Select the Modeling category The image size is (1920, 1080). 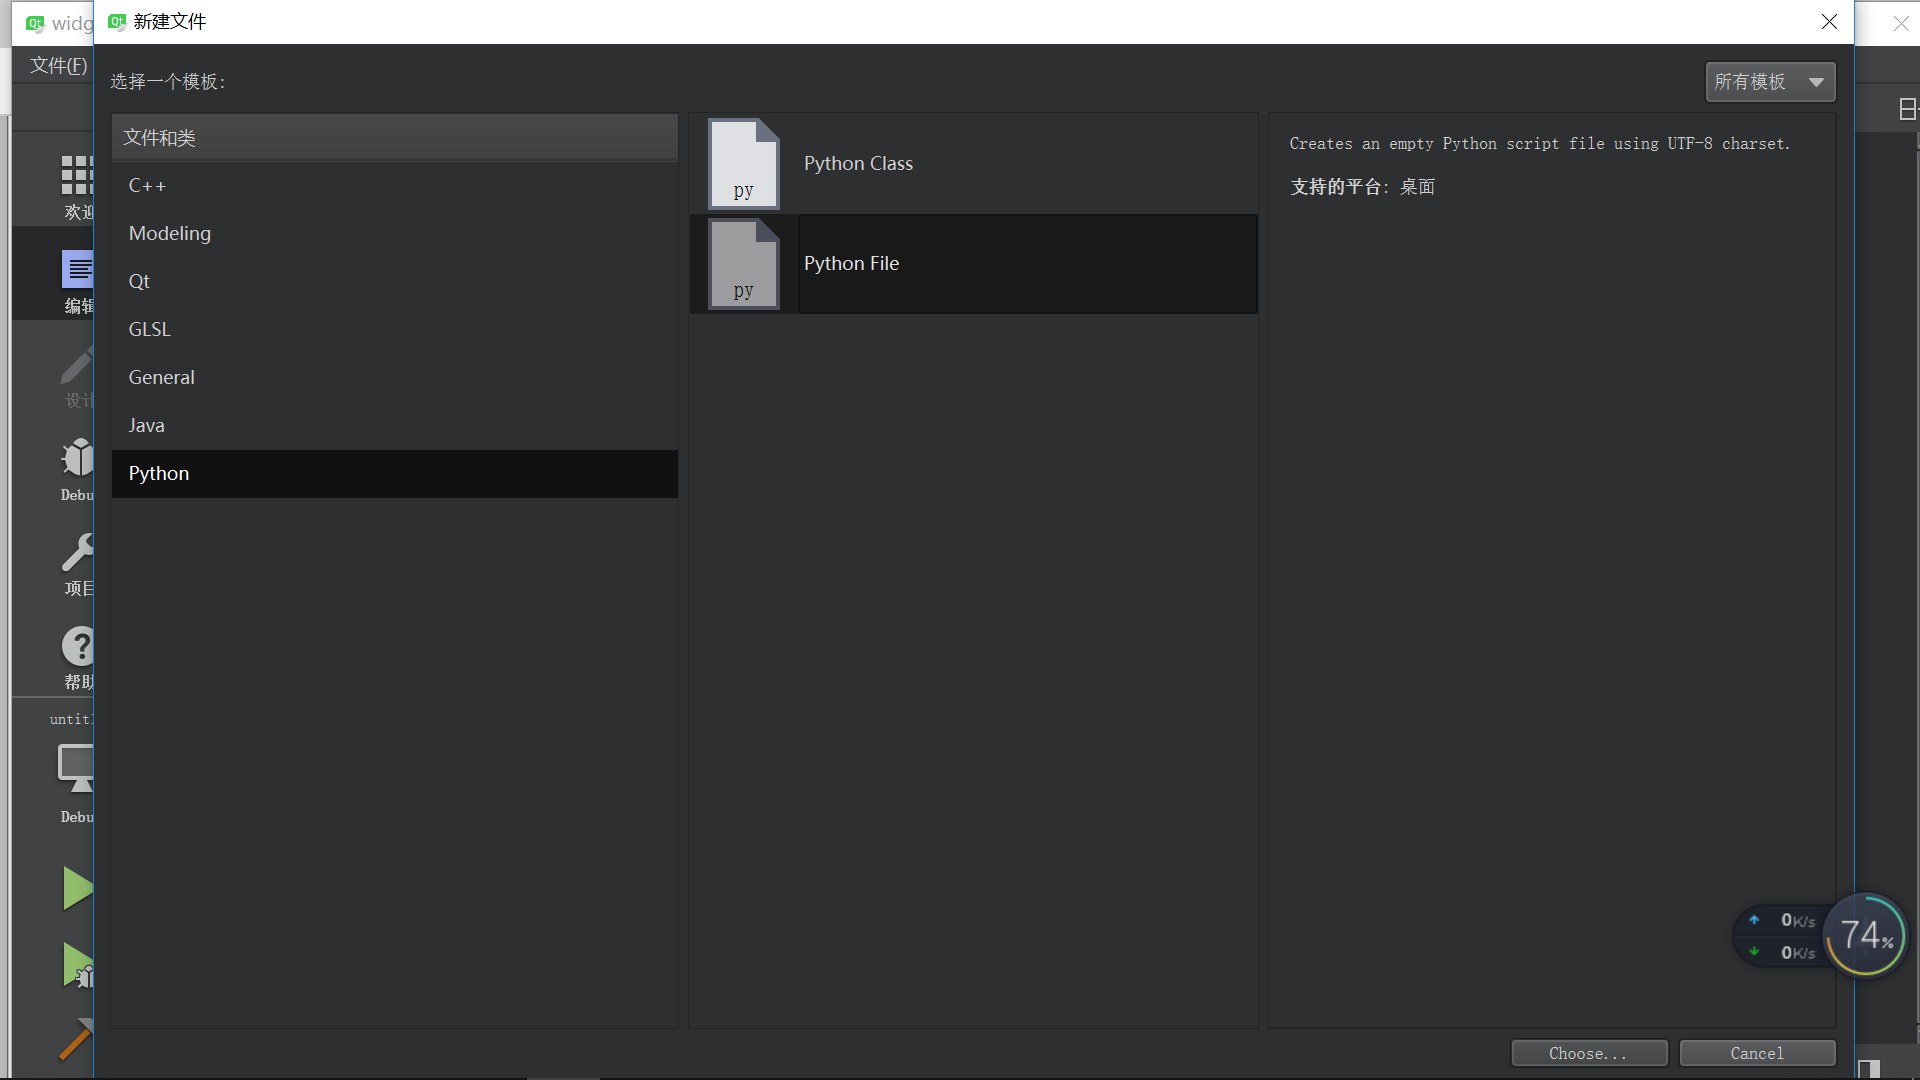(x=170, y=234)
